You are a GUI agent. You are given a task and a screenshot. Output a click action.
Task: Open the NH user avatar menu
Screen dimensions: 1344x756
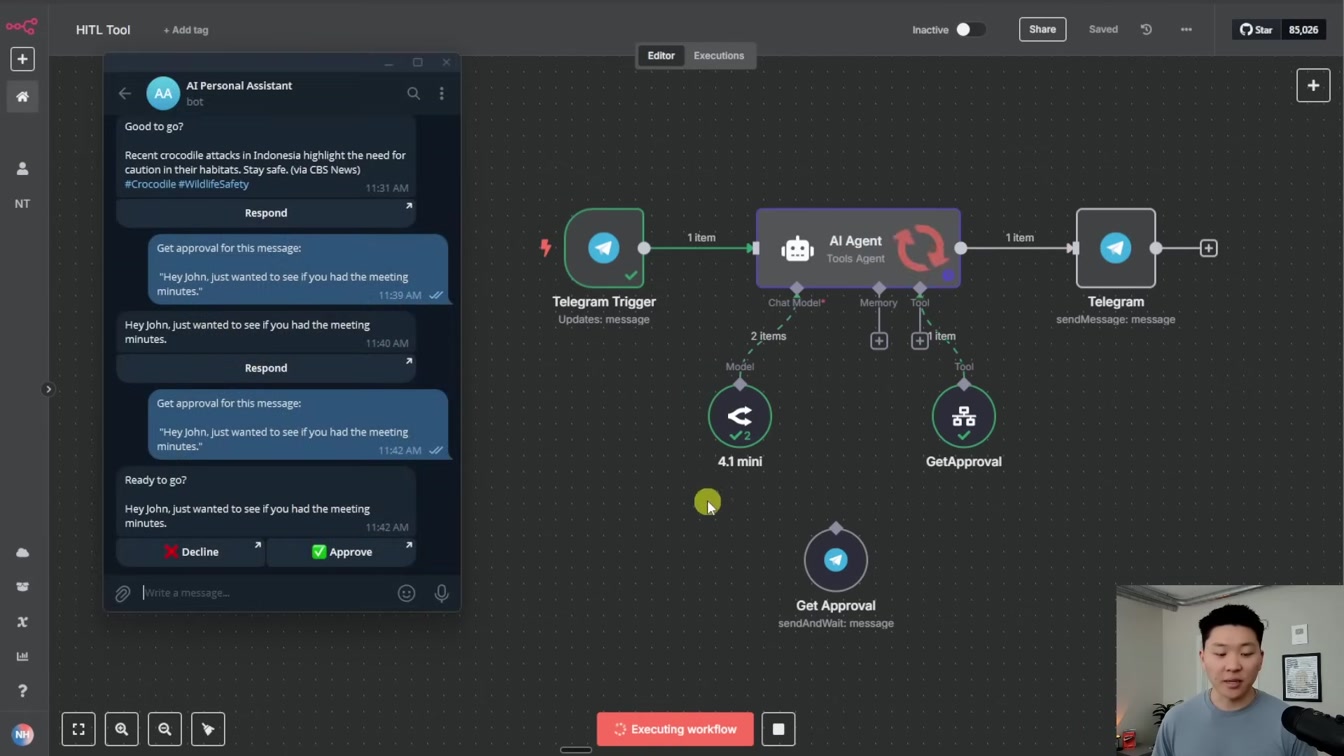pos(22,734)
